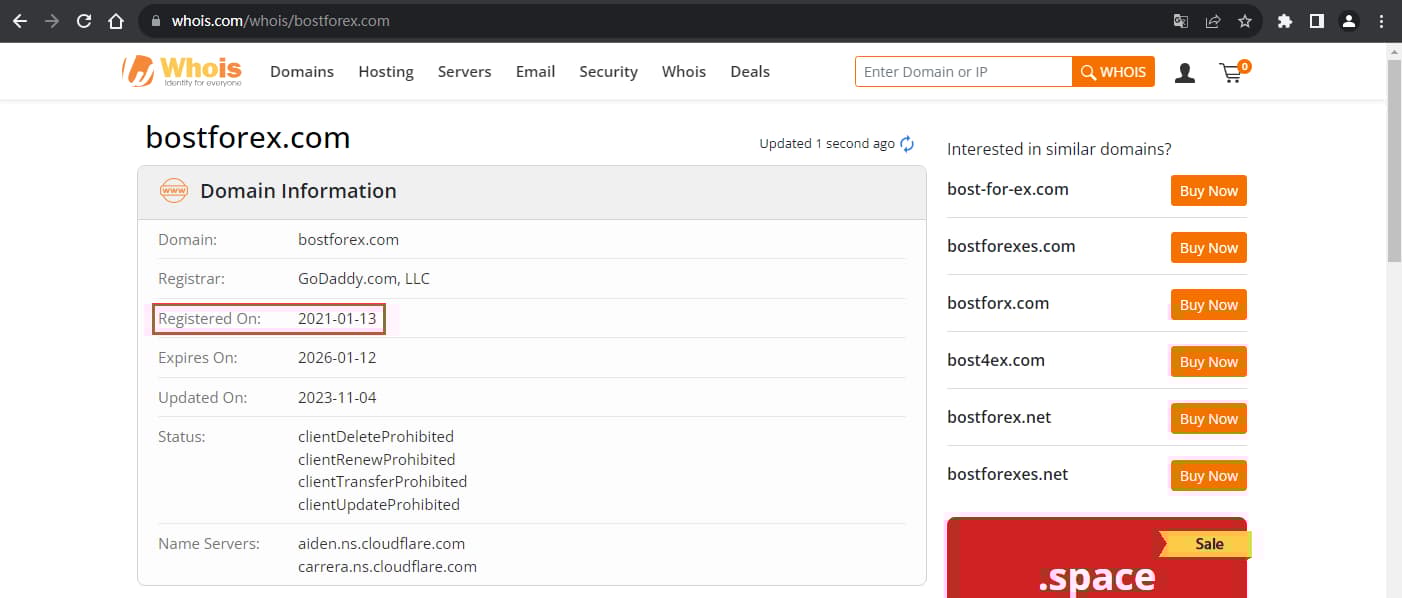Click the bostforex.com page heading
Viewport: 1402px width, 598px height.
point(248,137)
